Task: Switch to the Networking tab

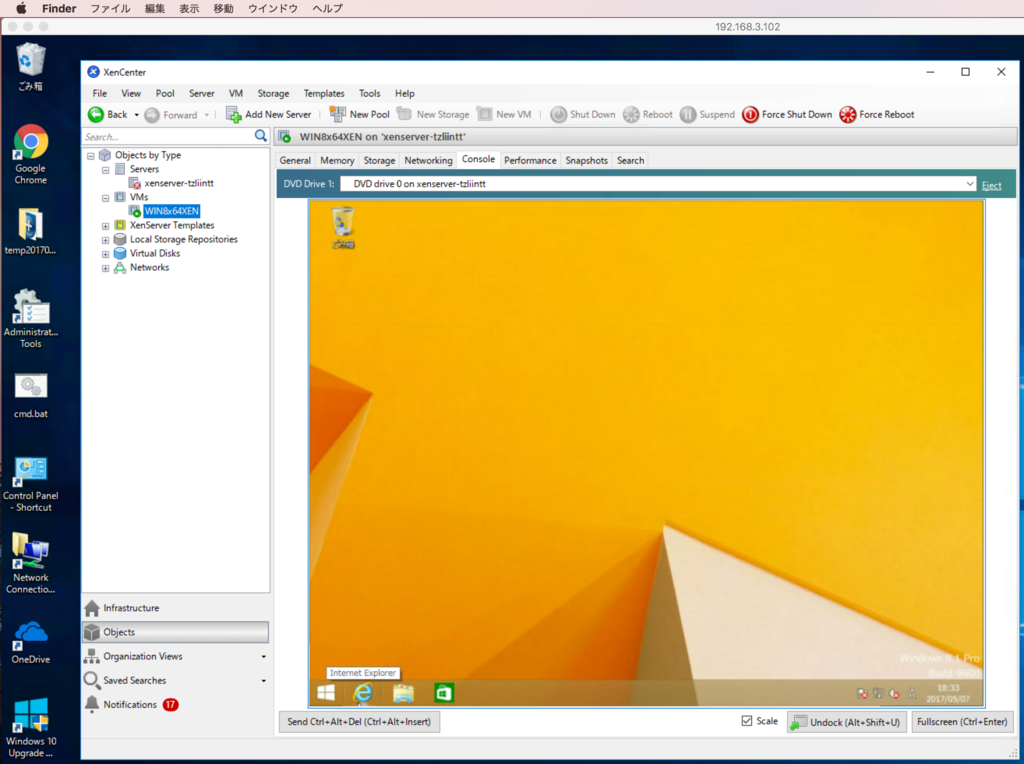Action: click(x=428, y=161)
